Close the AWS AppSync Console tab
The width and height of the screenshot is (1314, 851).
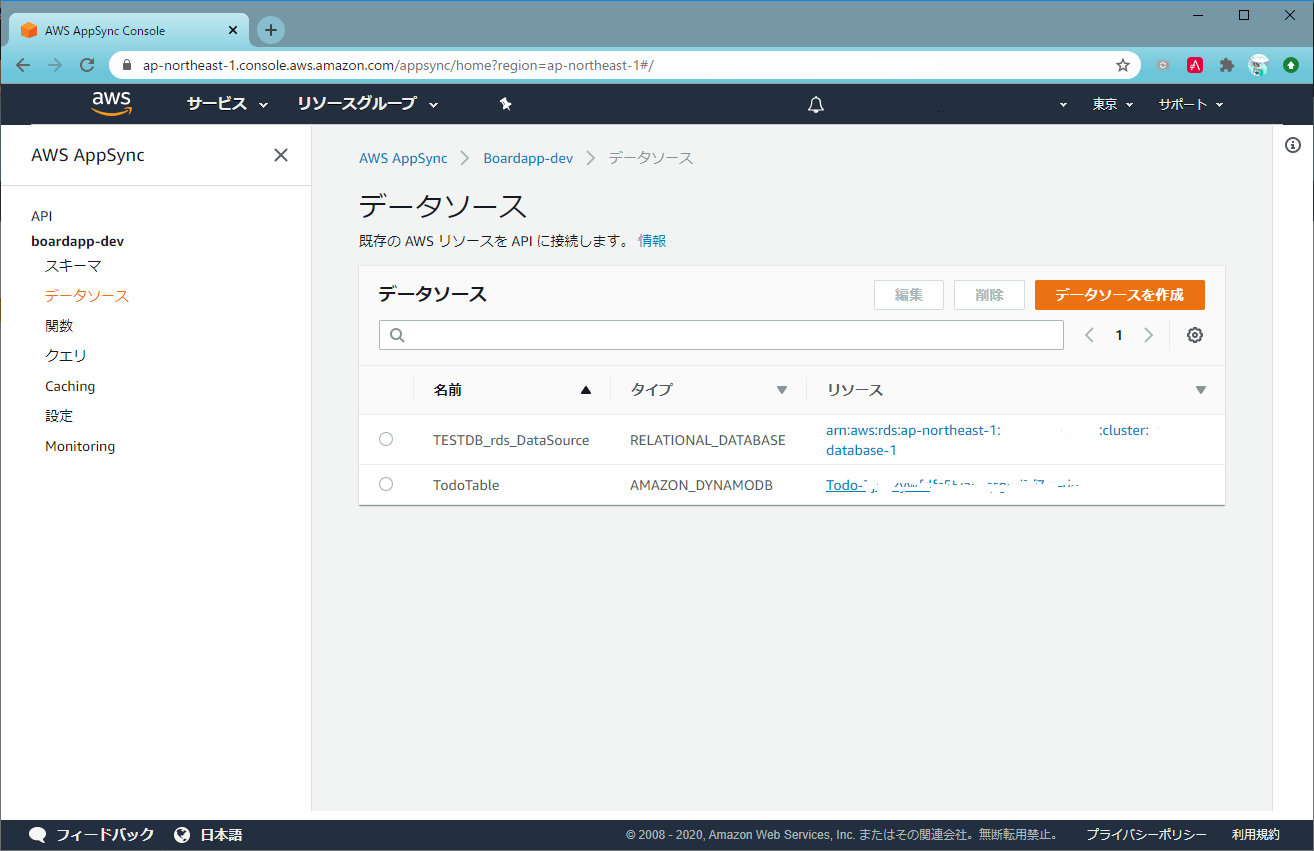(233, 30)
